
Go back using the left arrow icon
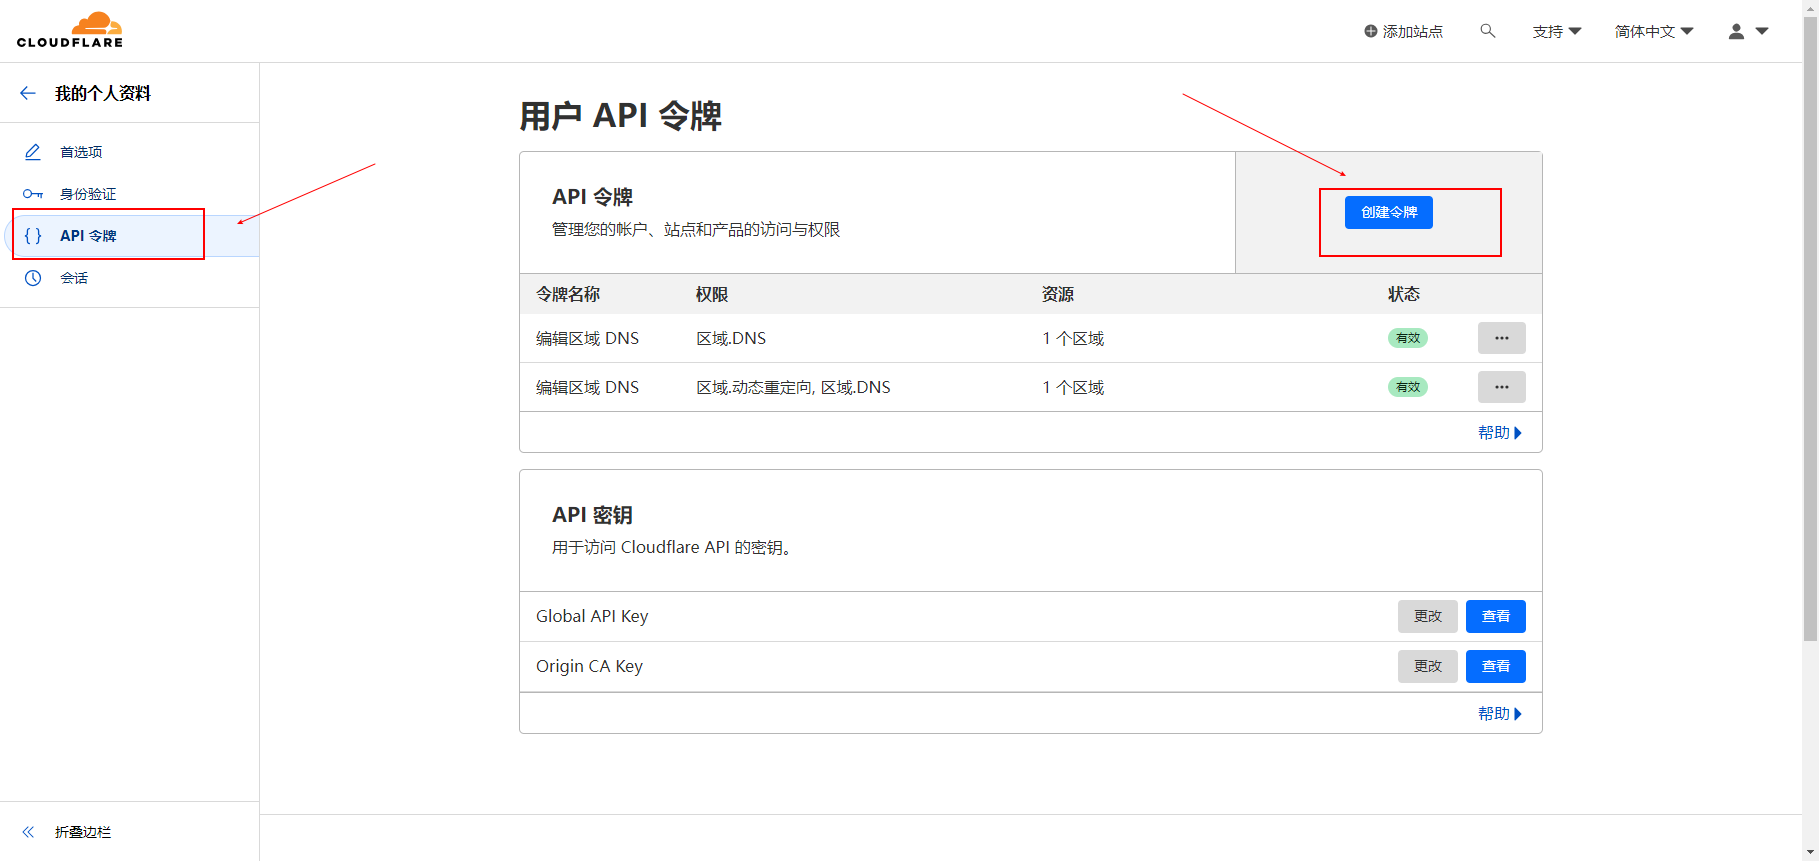28,93
